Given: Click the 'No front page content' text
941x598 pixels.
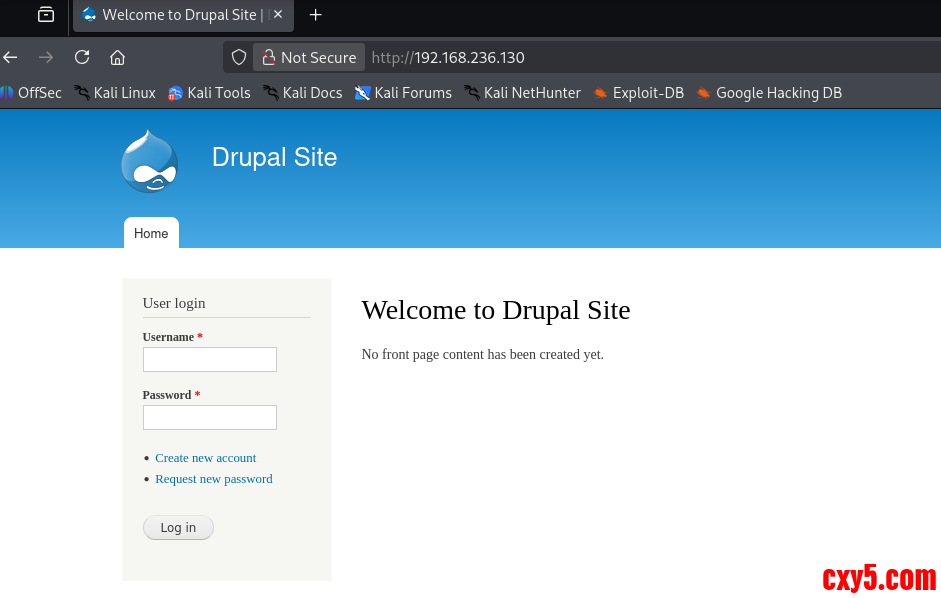Looking at the screenshot, I should [x=483, y=355].
